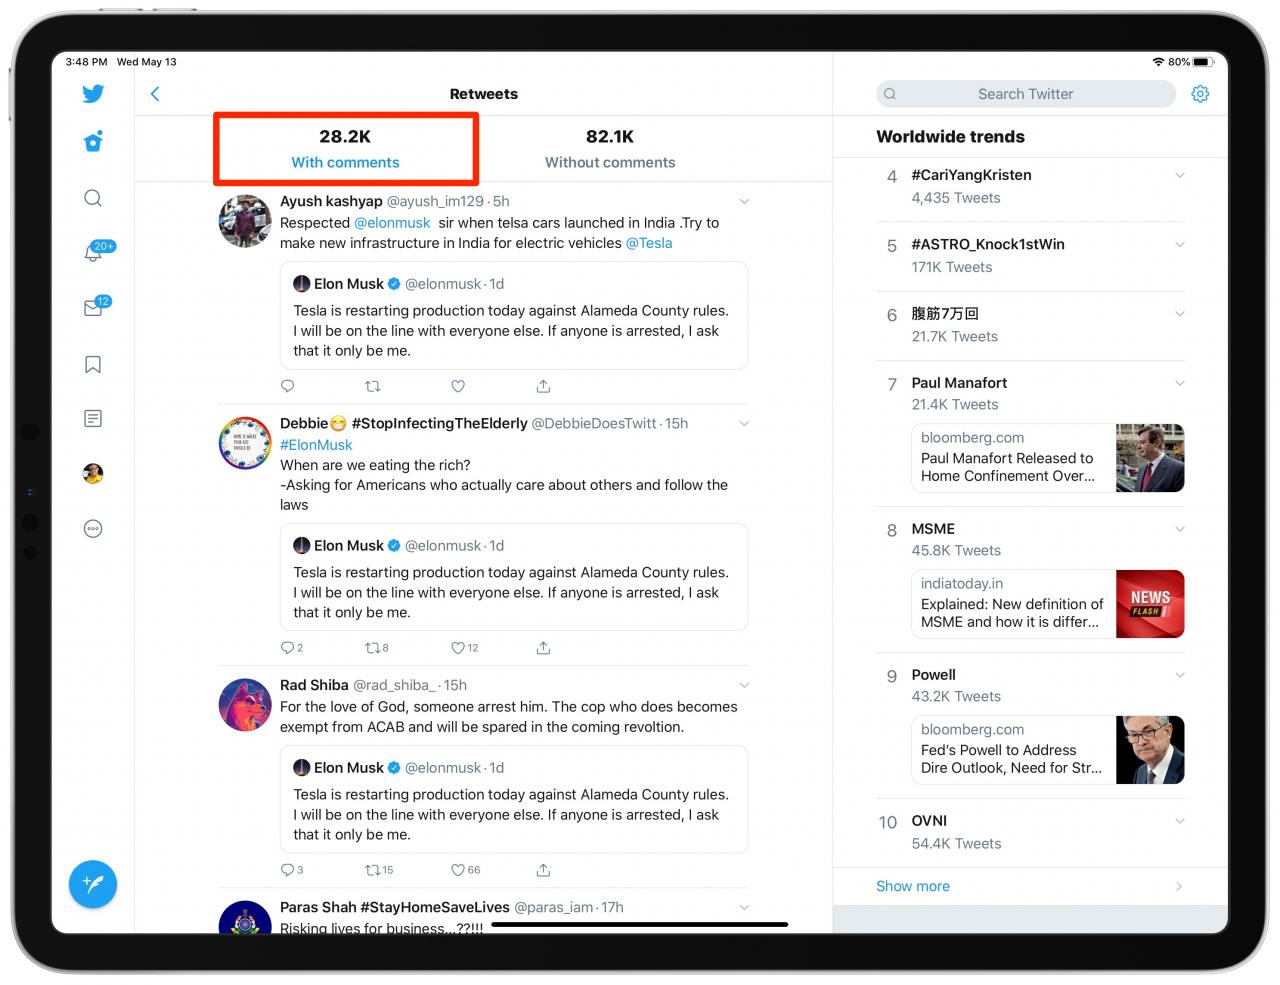Screen dimensions: 1280x985
Task: Open Rad Shiba's profile picture
Action: (245, 705)
